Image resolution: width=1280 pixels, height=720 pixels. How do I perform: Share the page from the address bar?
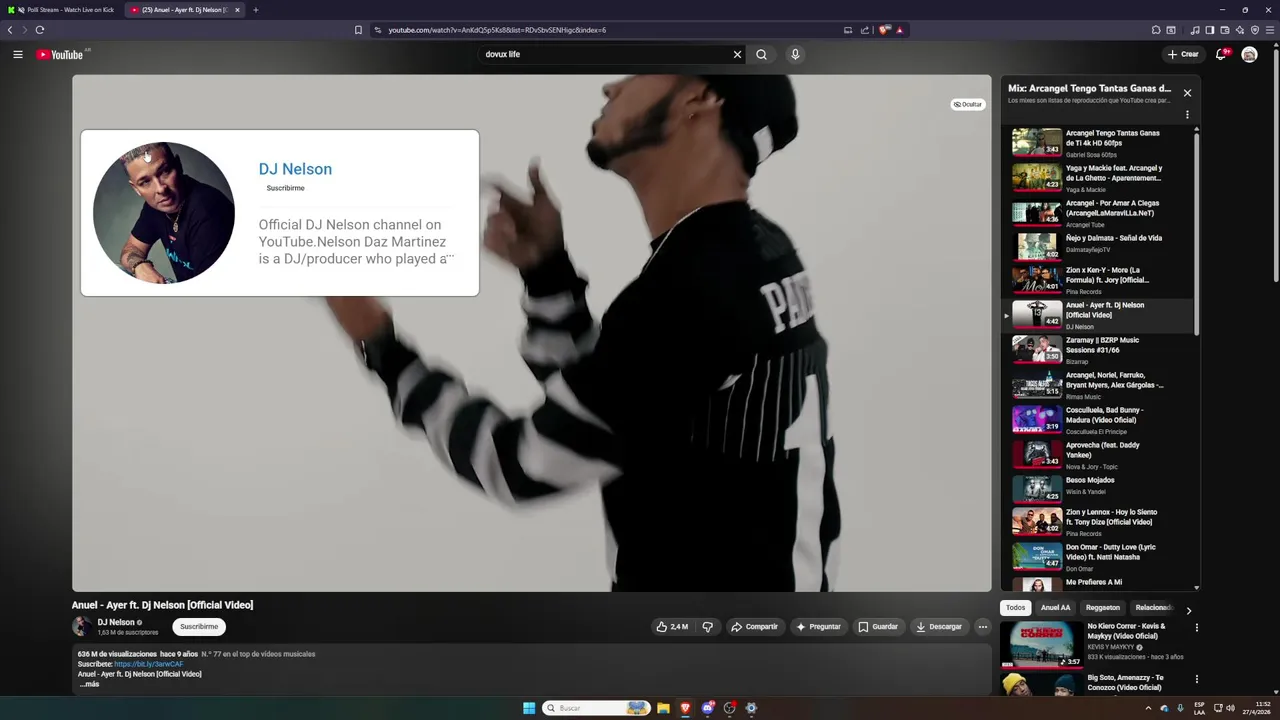pos(865,30)
